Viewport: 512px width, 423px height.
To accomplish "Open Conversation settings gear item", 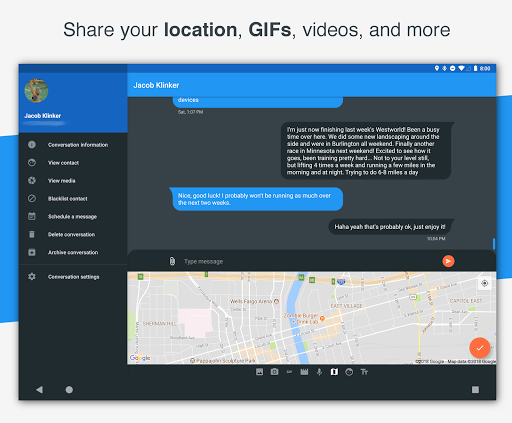I will [x=73, y=277].
